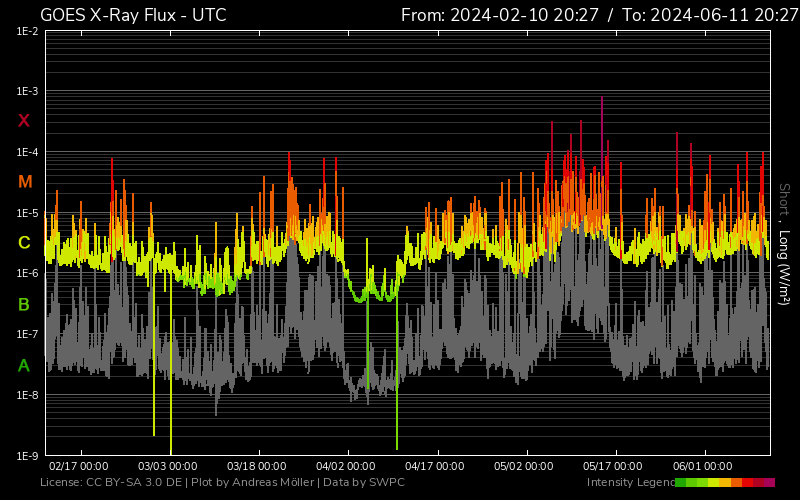Click the 05/02 00:00 date tick label
Screen dimensions: 800x500
click(523, 466)
